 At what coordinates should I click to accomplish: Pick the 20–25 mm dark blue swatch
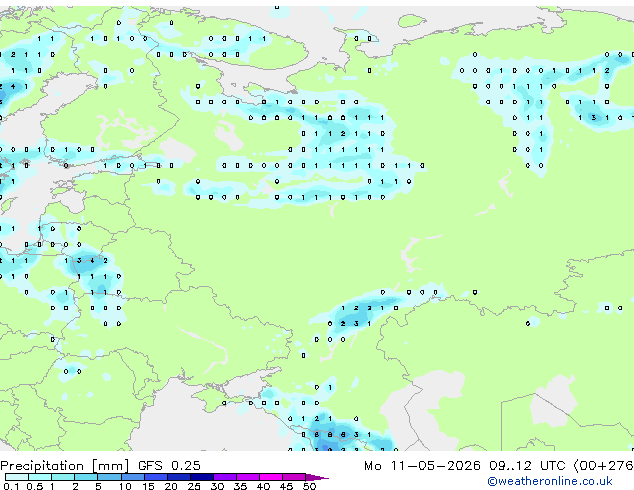(x=179, y=477)
